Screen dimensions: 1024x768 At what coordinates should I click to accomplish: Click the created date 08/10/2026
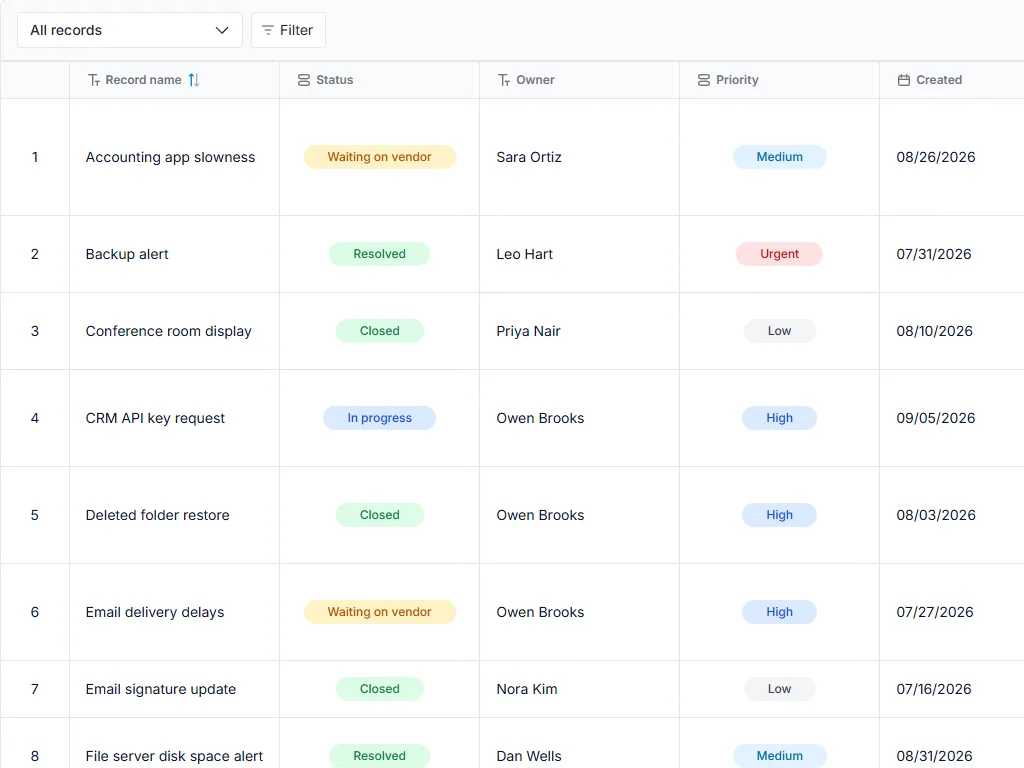pos(935,331)
